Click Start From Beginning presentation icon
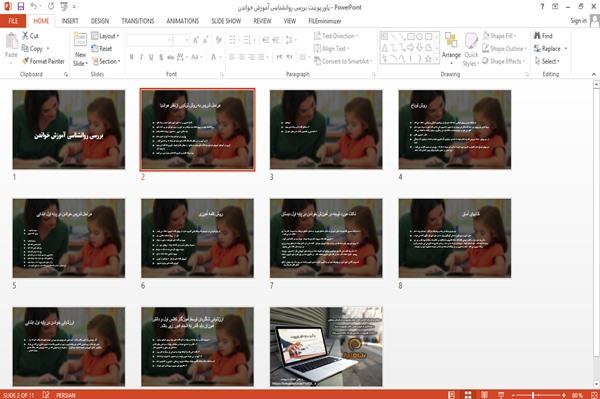Screen dimensions: 600x399 (x=64, y=6)
